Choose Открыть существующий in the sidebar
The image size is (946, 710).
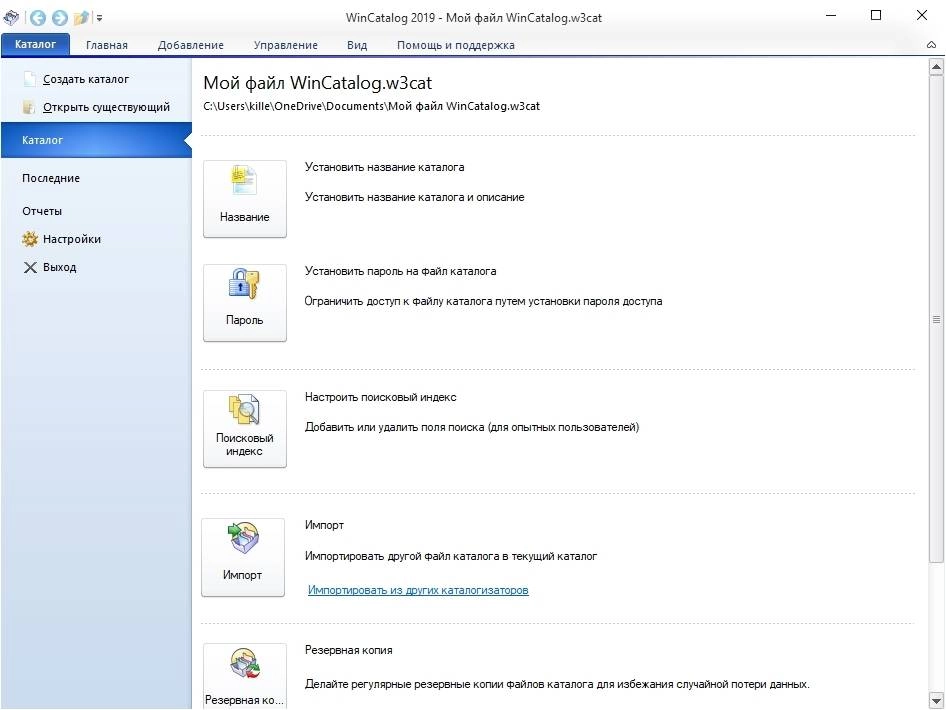[106, 107]
